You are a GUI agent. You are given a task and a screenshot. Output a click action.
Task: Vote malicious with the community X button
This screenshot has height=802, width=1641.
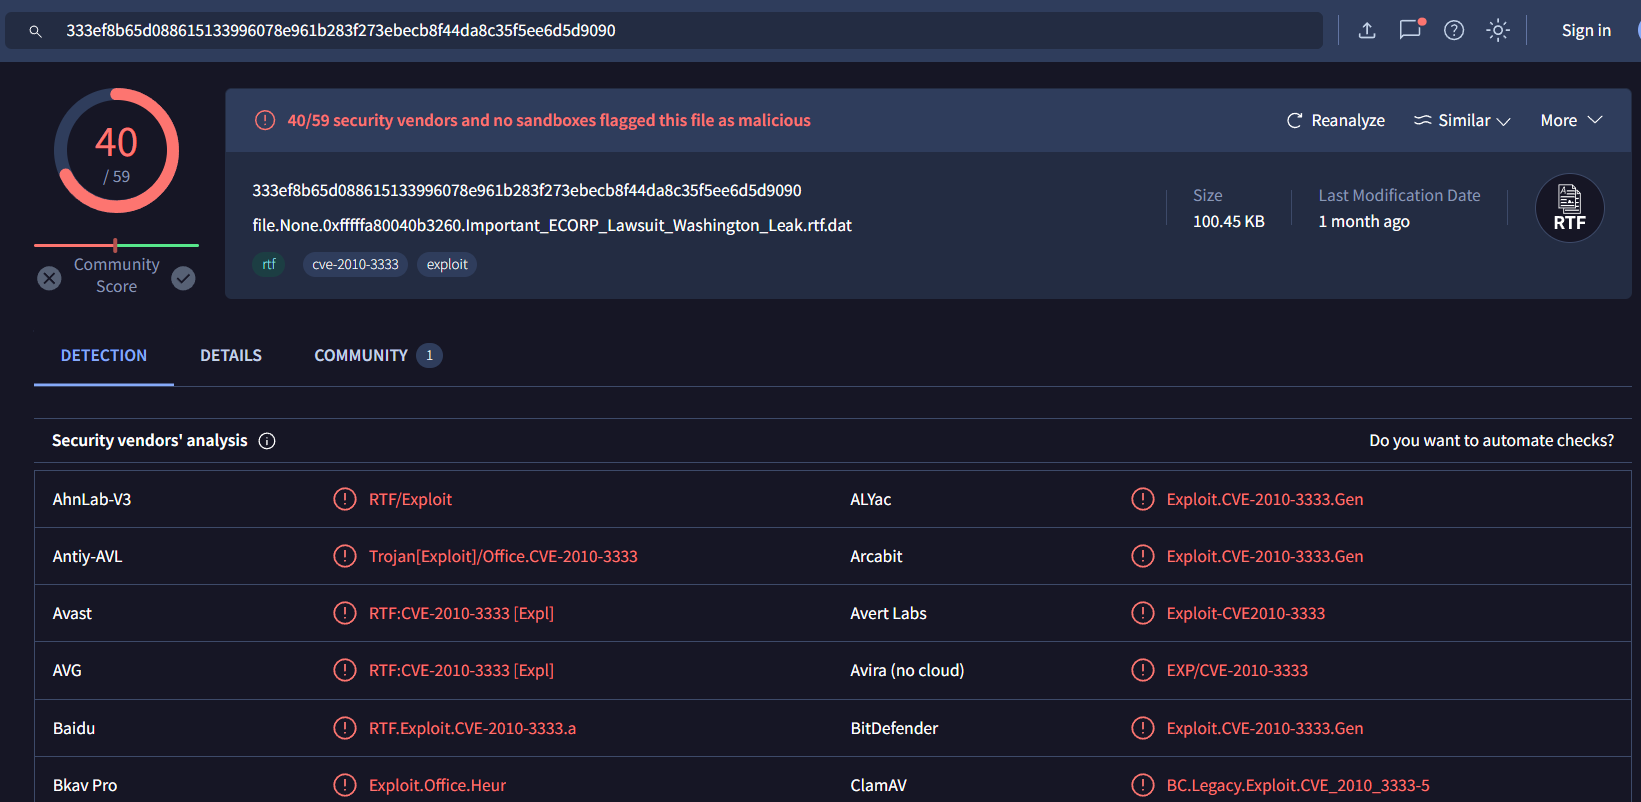coord(49,278)
